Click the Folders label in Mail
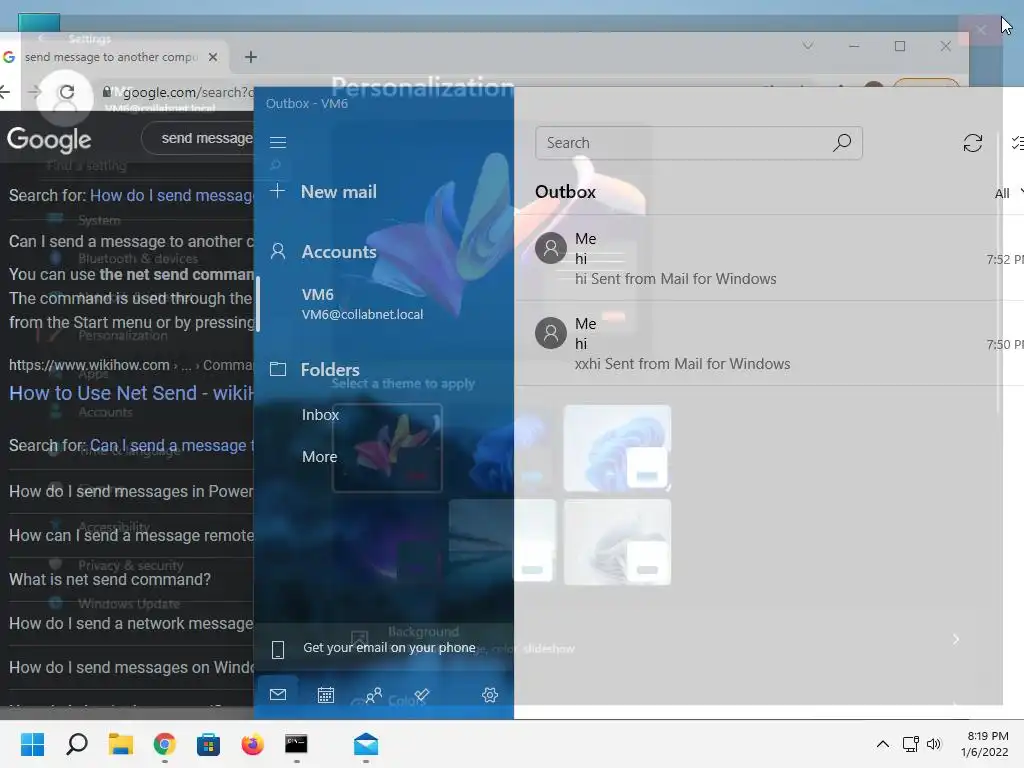This screenshot has width=1024, height=768. click(x=330, y=370)
